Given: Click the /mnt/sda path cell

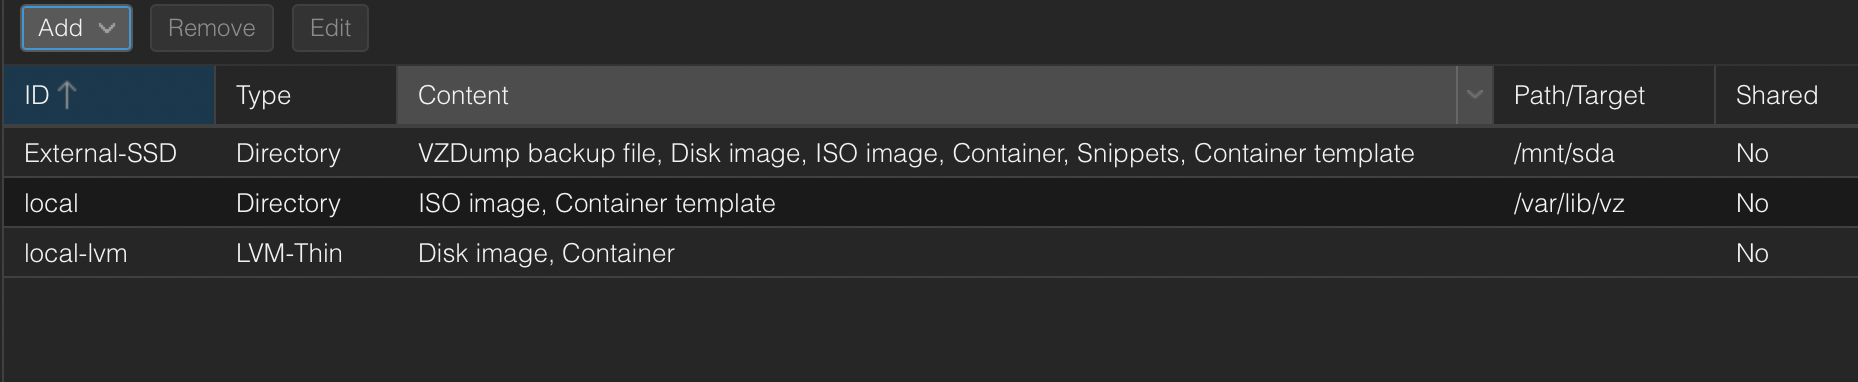Looking at the screenshot, I should click(1564, 153).
